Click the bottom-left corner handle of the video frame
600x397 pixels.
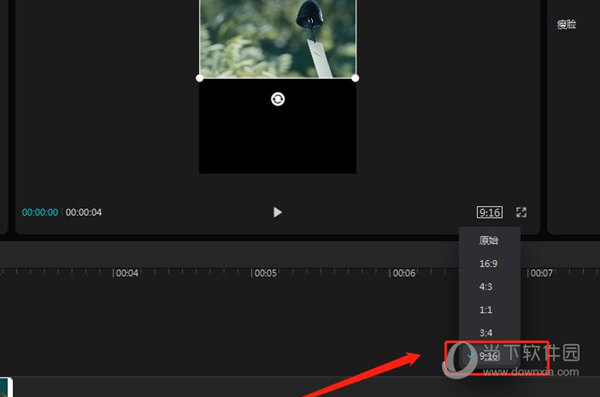(x=199, y=78)
